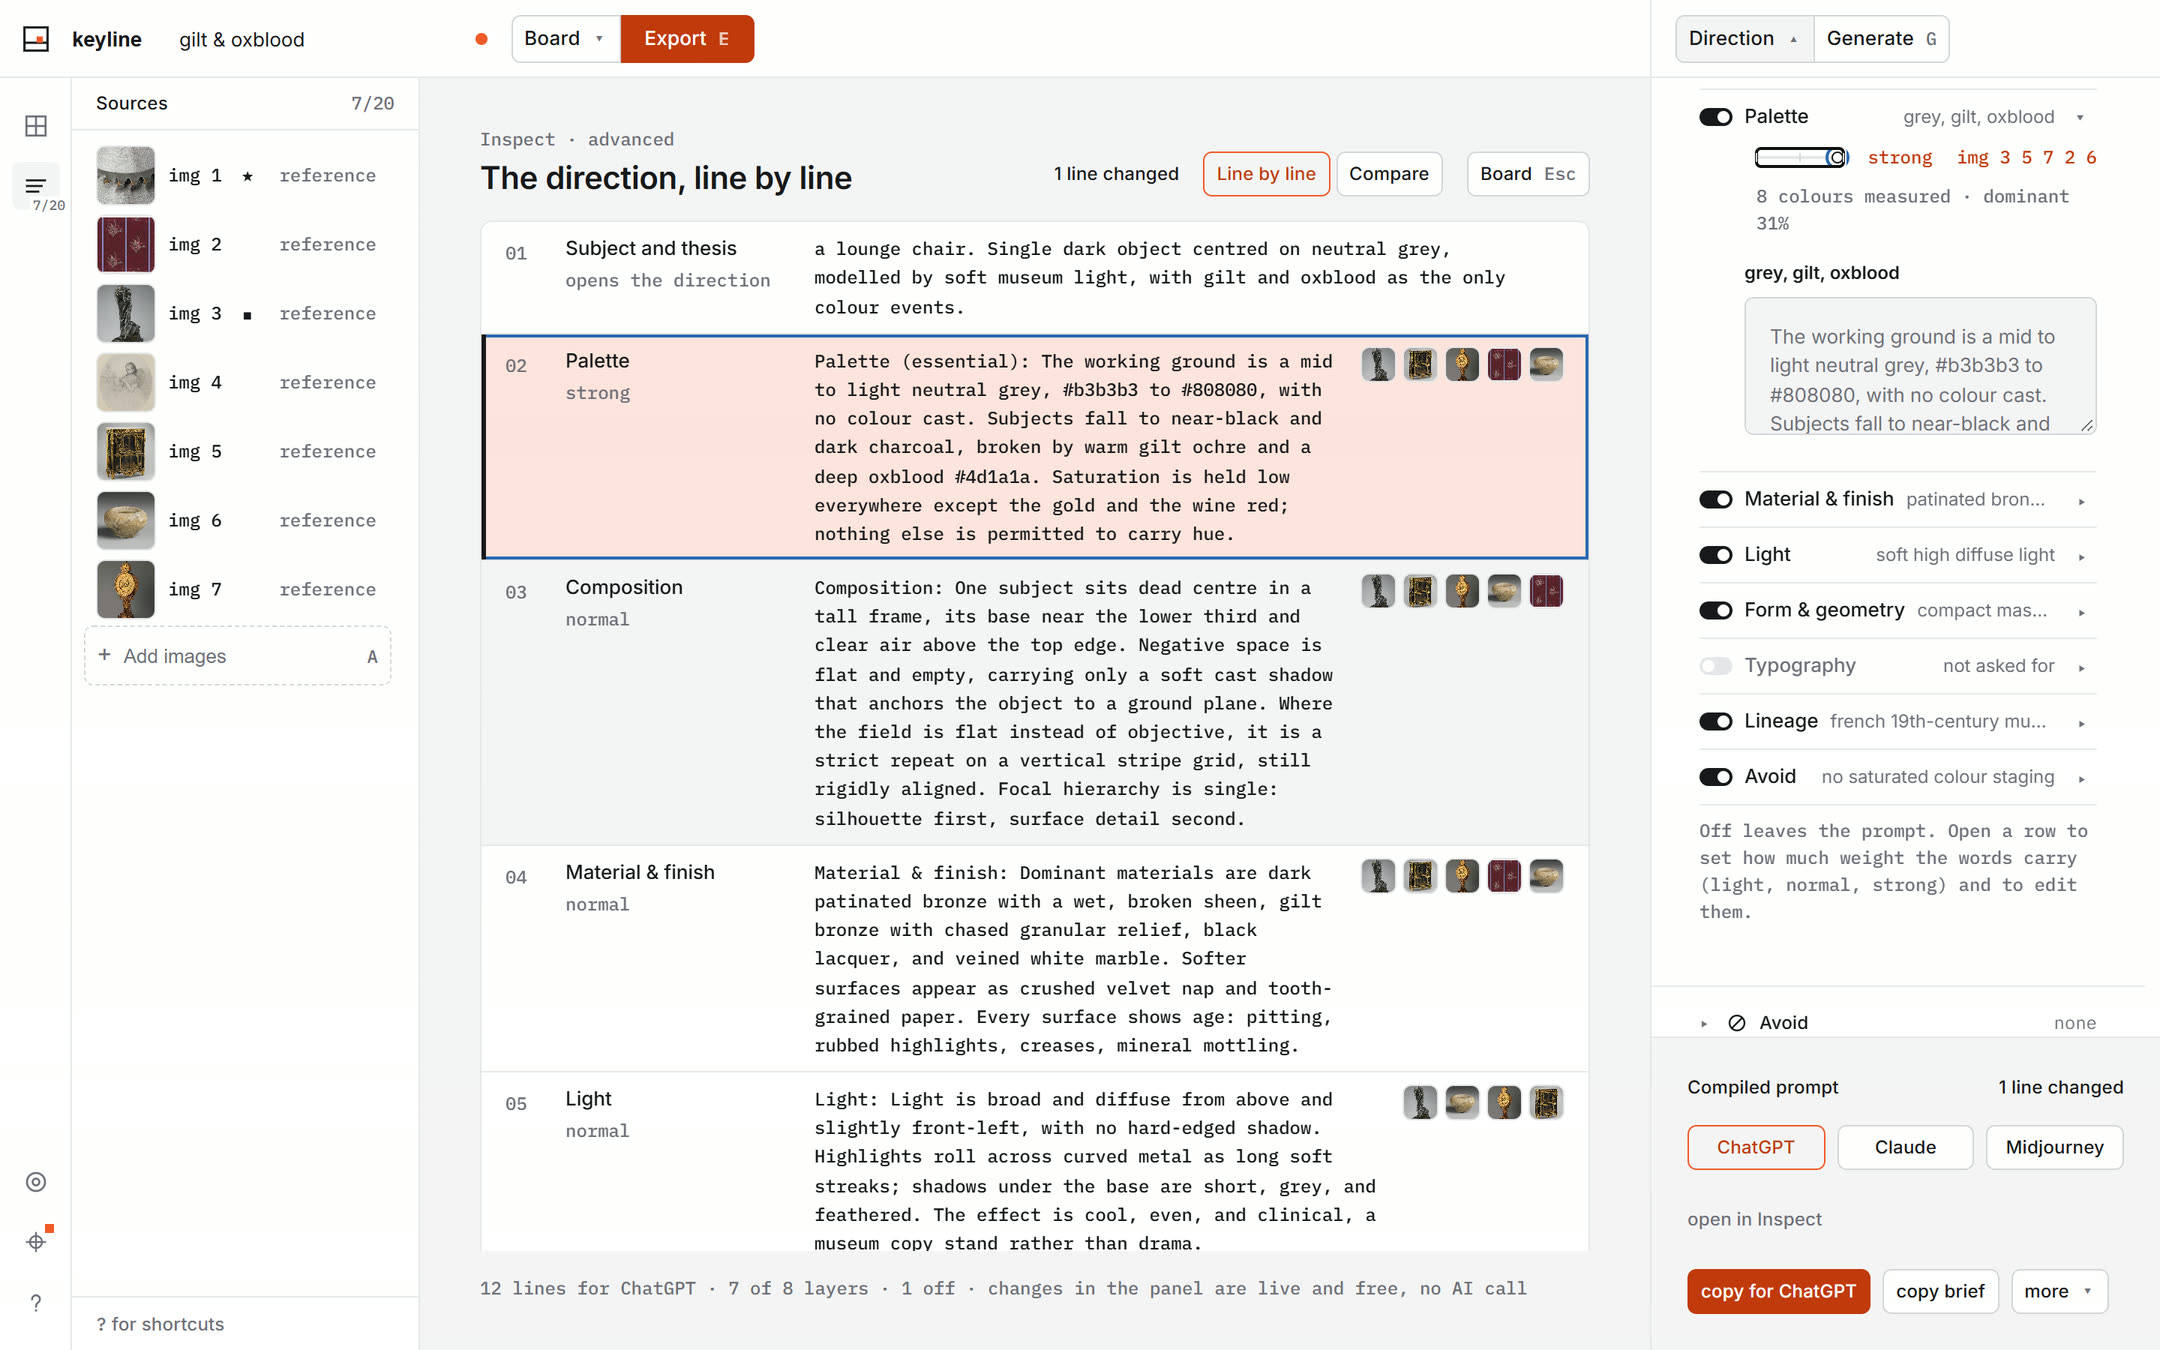Adjust the Palette strength slider

pos(1802,157)
